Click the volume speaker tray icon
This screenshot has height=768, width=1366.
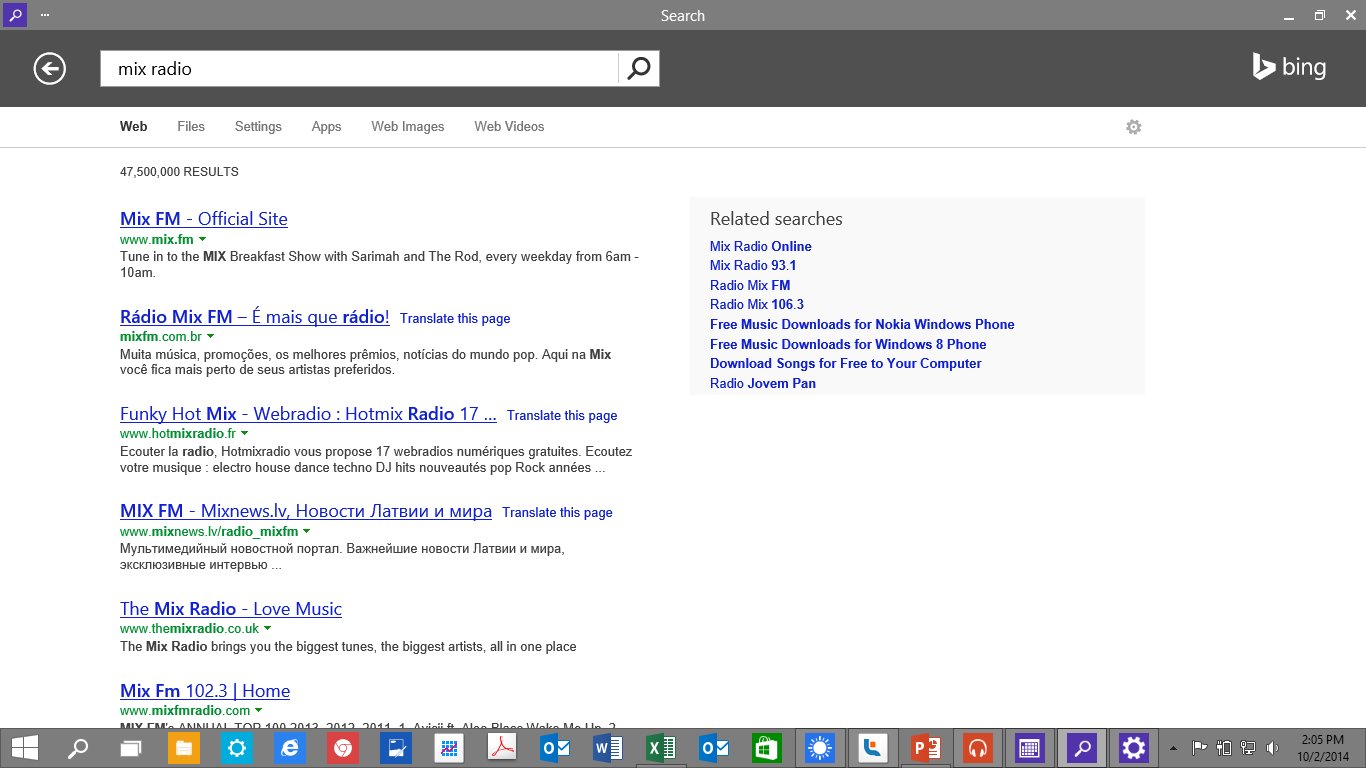pyautogui.click(x=1272, y=747)
